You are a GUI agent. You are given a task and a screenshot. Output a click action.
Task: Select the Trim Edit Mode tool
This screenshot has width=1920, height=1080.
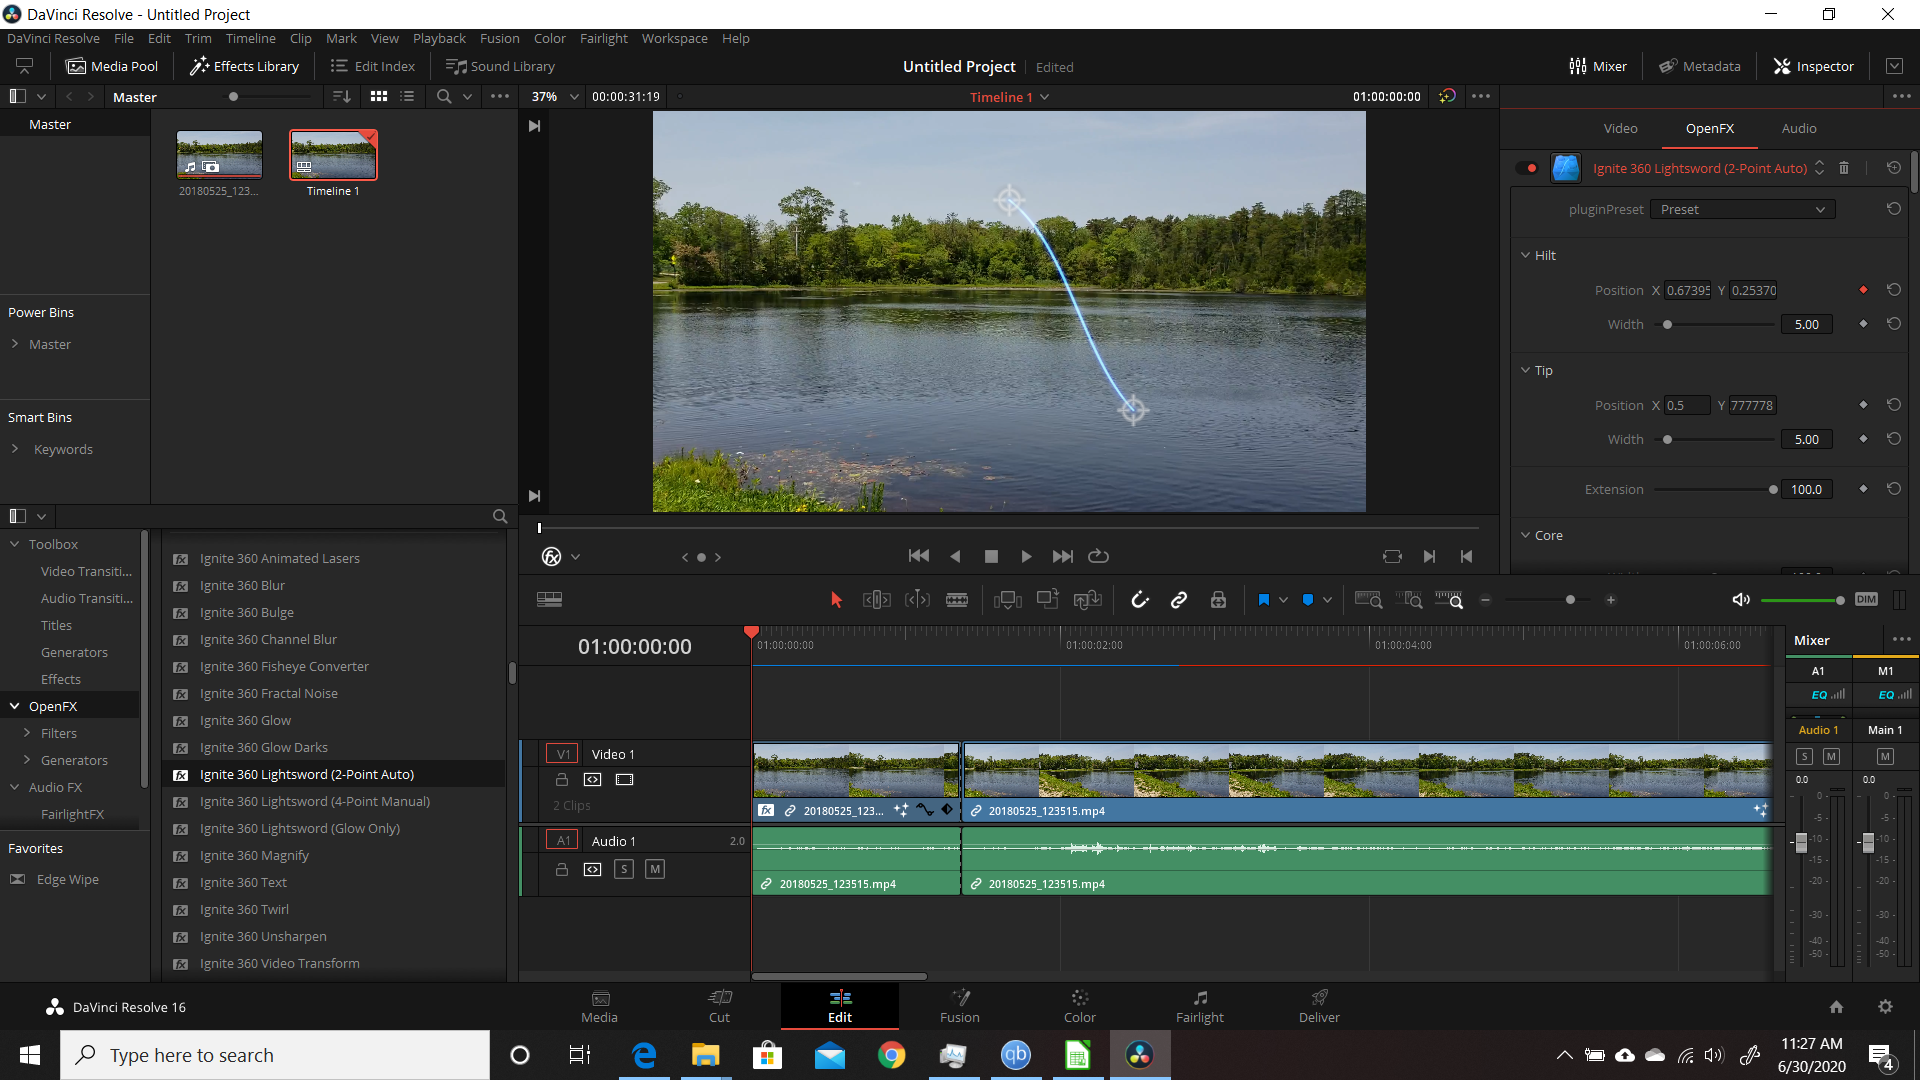pos(876,600)
